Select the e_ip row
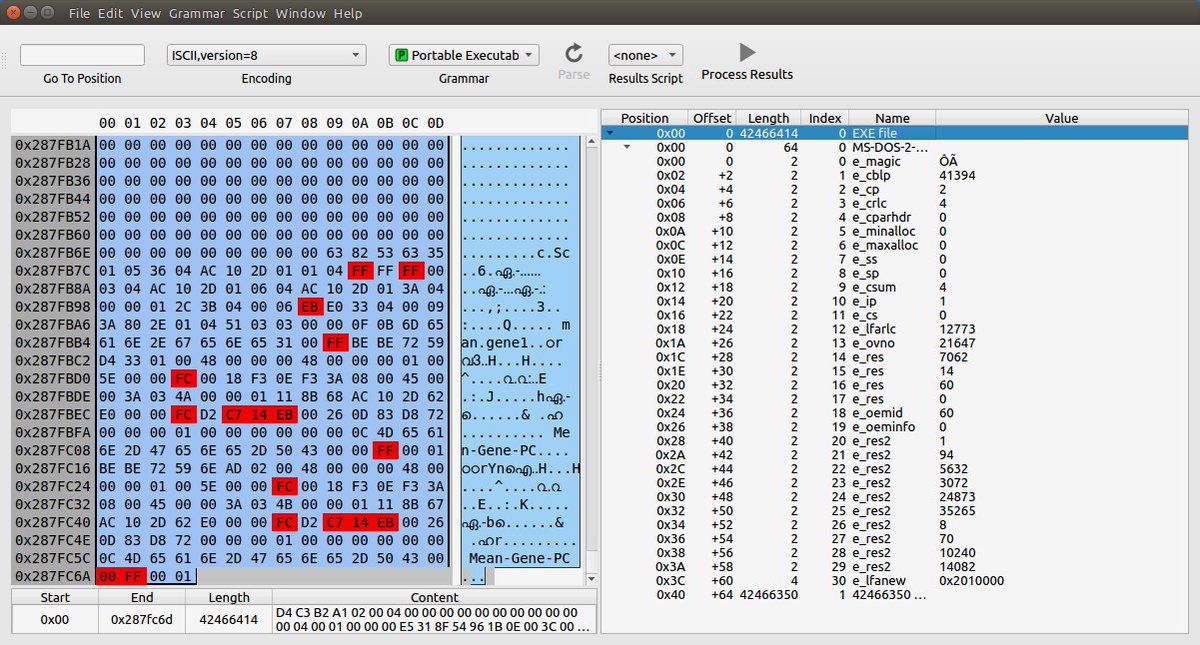1200x645 pixels. [x=895, y=301]
